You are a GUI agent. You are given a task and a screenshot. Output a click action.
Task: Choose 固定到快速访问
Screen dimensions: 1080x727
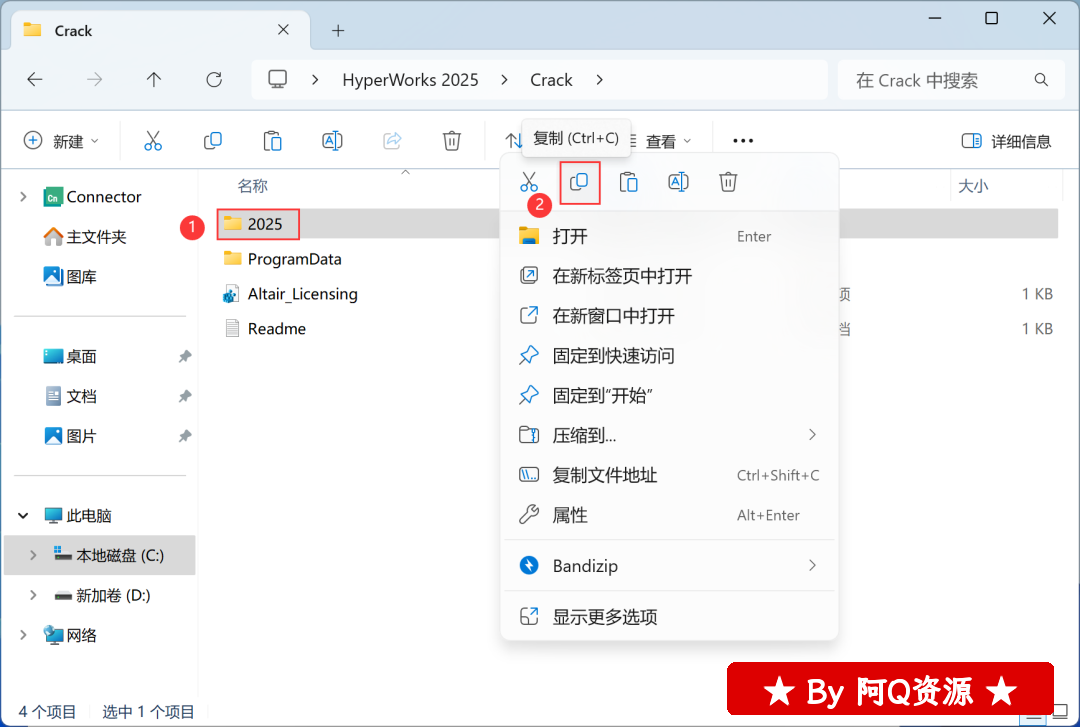(x=669, y=356)
